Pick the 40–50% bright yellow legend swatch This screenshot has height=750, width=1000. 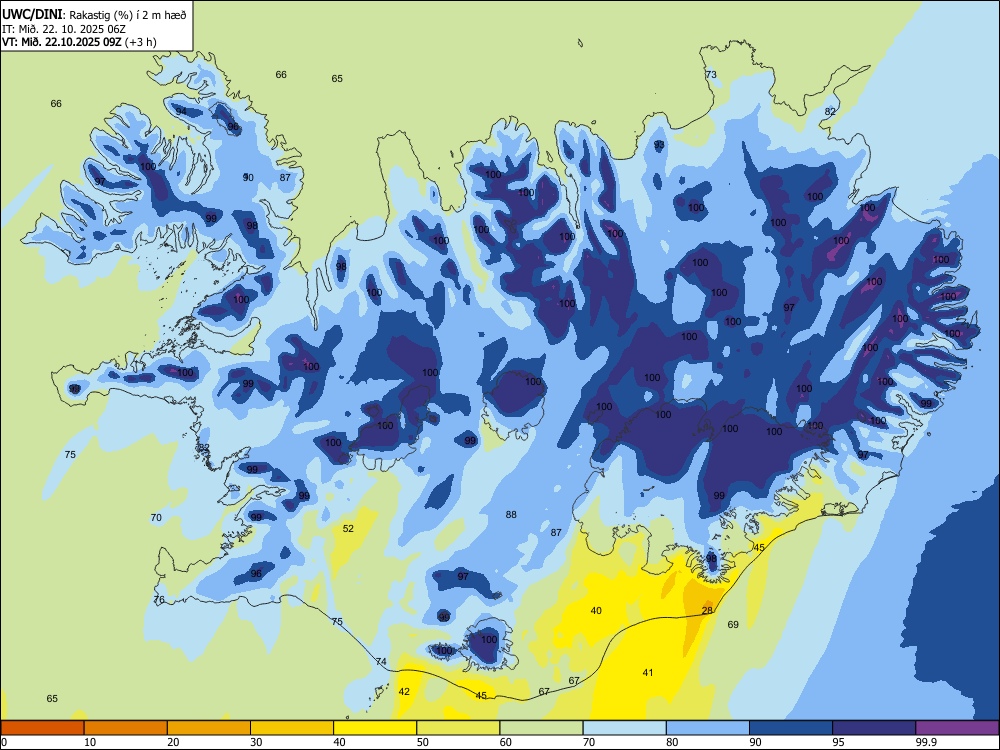(375, 728)
